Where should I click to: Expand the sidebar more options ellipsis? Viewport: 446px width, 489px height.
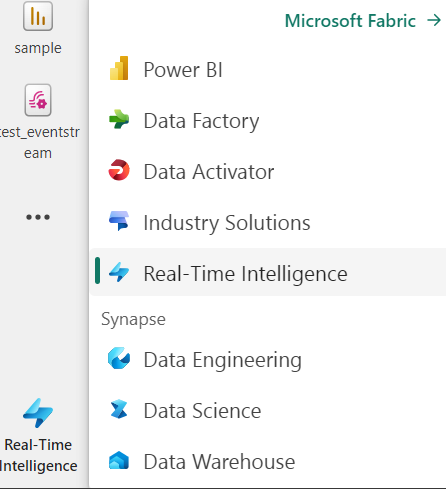38,217
